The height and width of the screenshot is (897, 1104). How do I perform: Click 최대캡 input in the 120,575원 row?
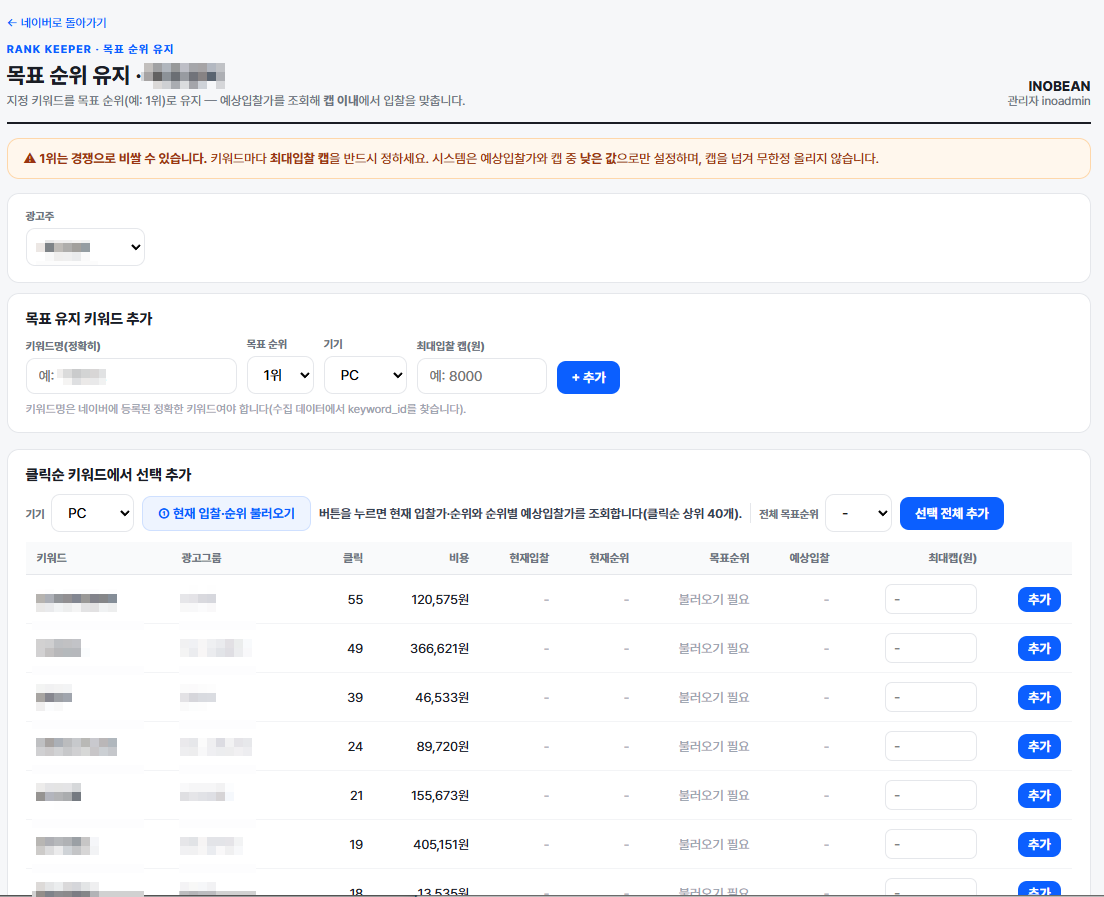[930, 599]
